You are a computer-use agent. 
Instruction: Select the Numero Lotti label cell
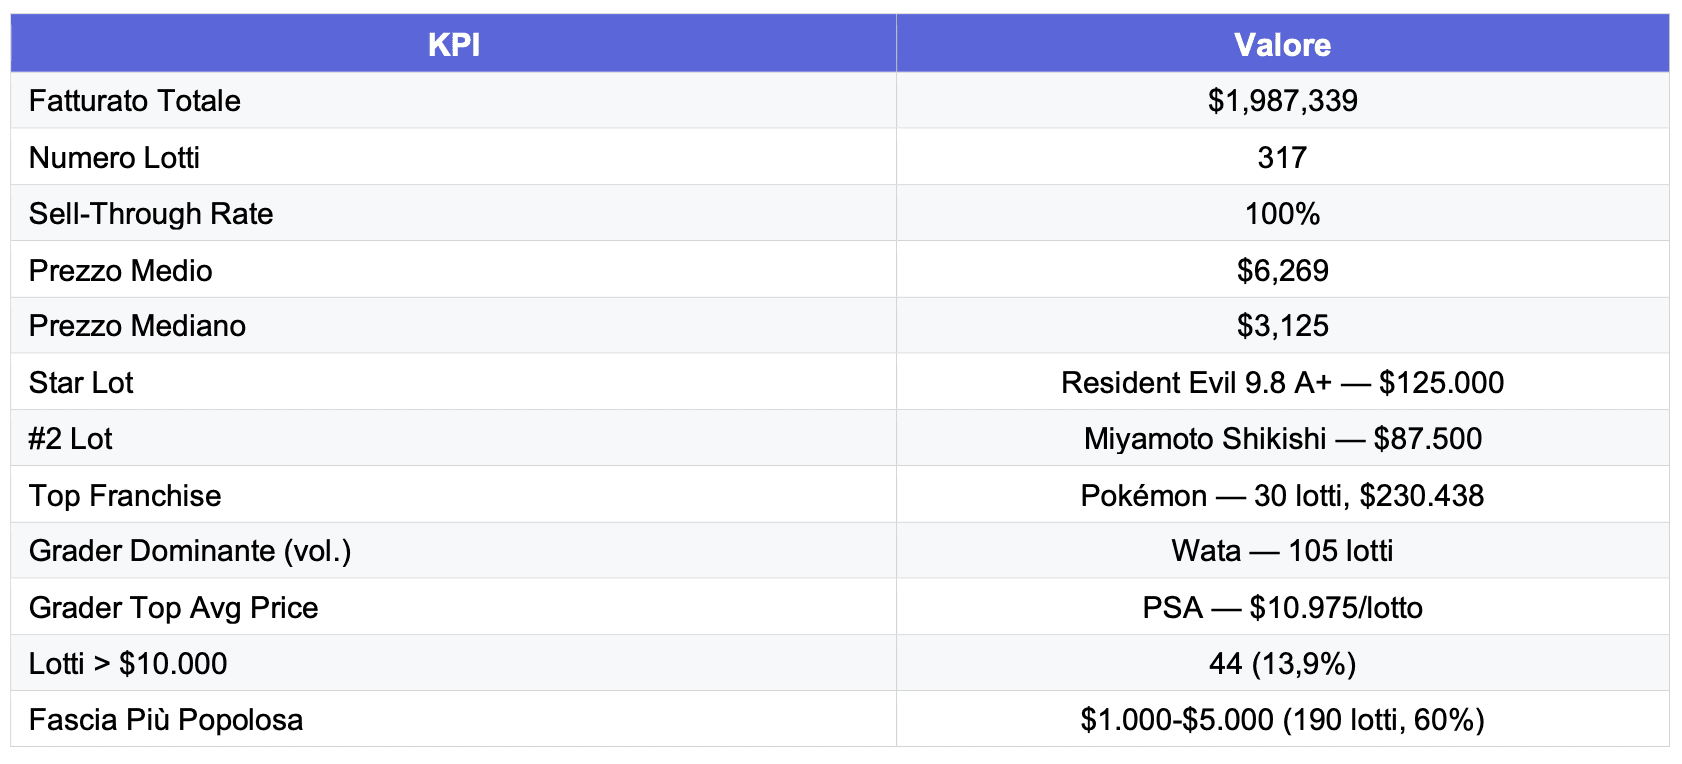(114, 158)
